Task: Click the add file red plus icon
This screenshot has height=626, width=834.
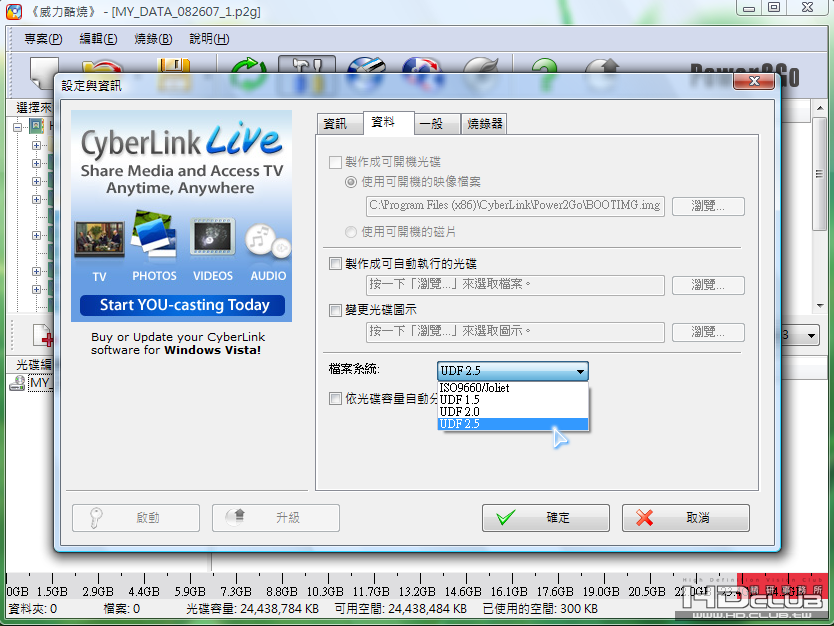Action: [x=42, y=335]
